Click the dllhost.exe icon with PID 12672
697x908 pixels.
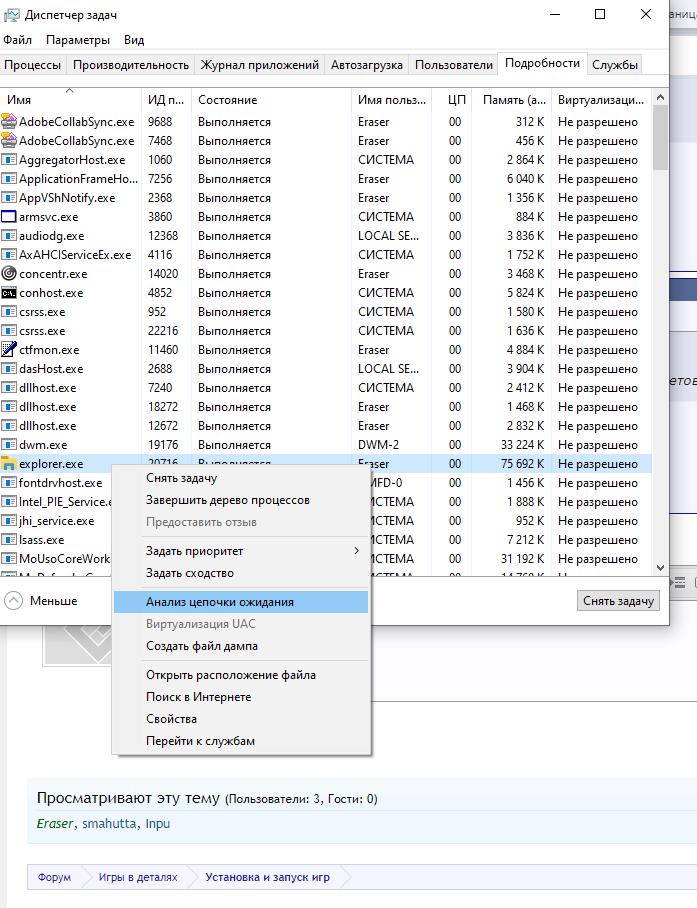coord(9,426)
